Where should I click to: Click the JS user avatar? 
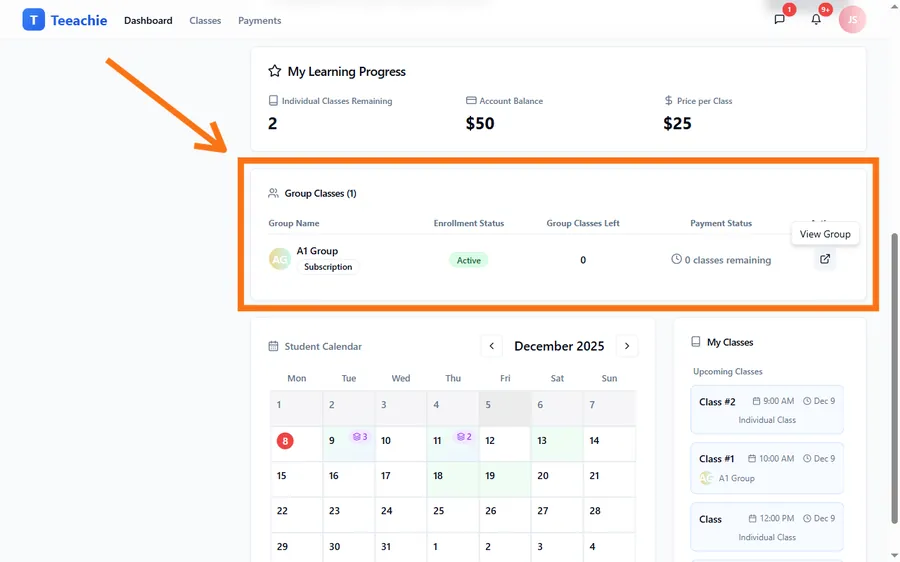pos(852,20)
